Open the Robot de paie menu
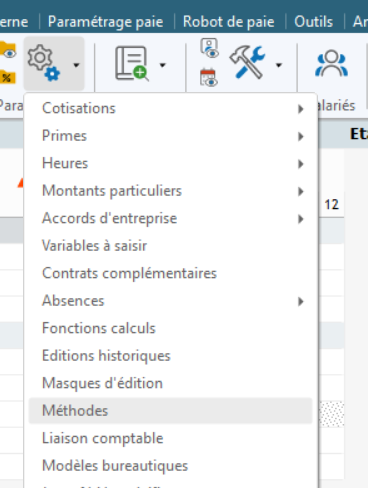The width and height of the screenshot is (368, 488). [229, 22]
